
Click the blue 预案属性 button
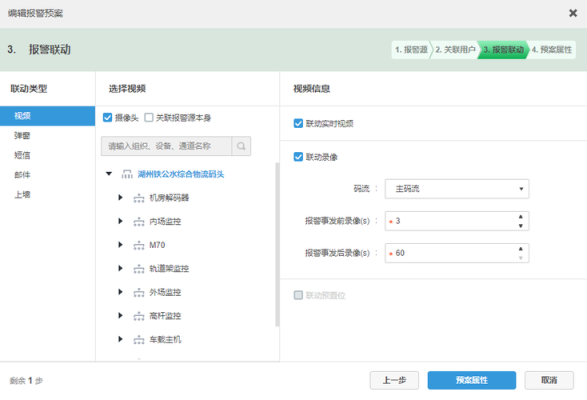[x=472, y=380]
